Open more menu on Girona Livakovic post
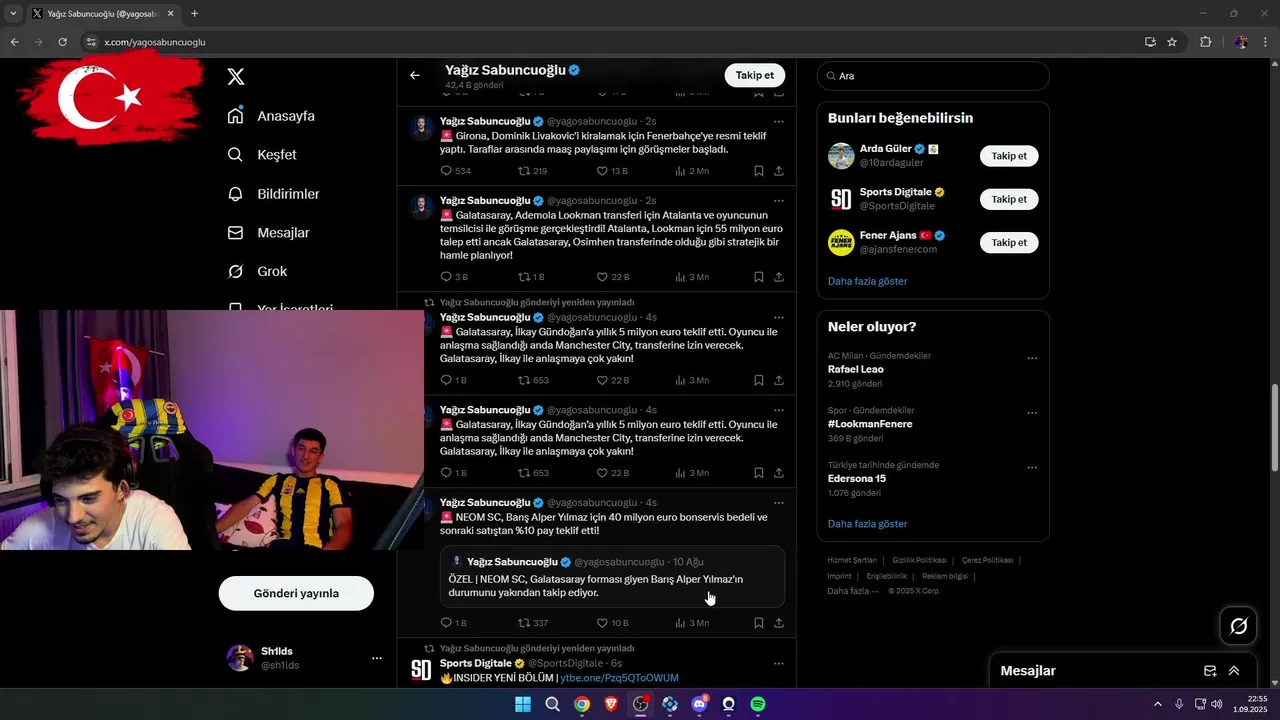 778,121
